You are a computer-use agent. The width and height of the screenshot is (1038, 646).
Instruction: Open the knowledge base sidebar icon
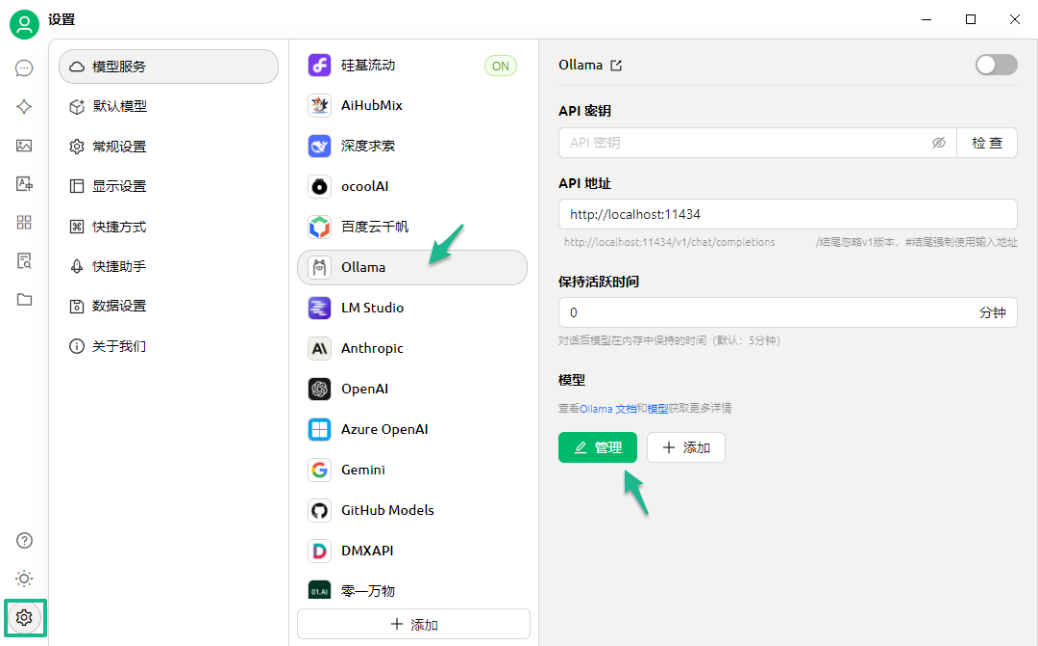click(24, 261)
